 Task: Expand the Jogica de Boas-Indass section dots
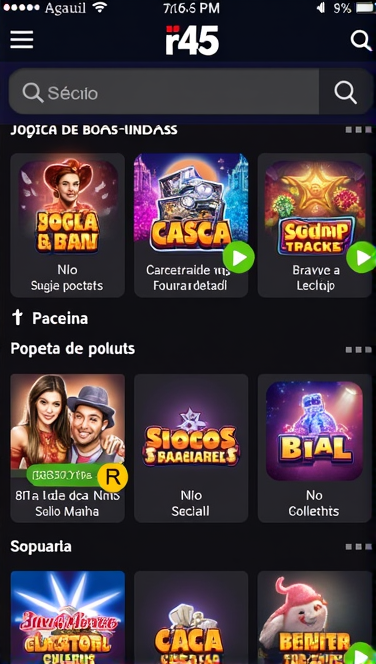(358, 130)
